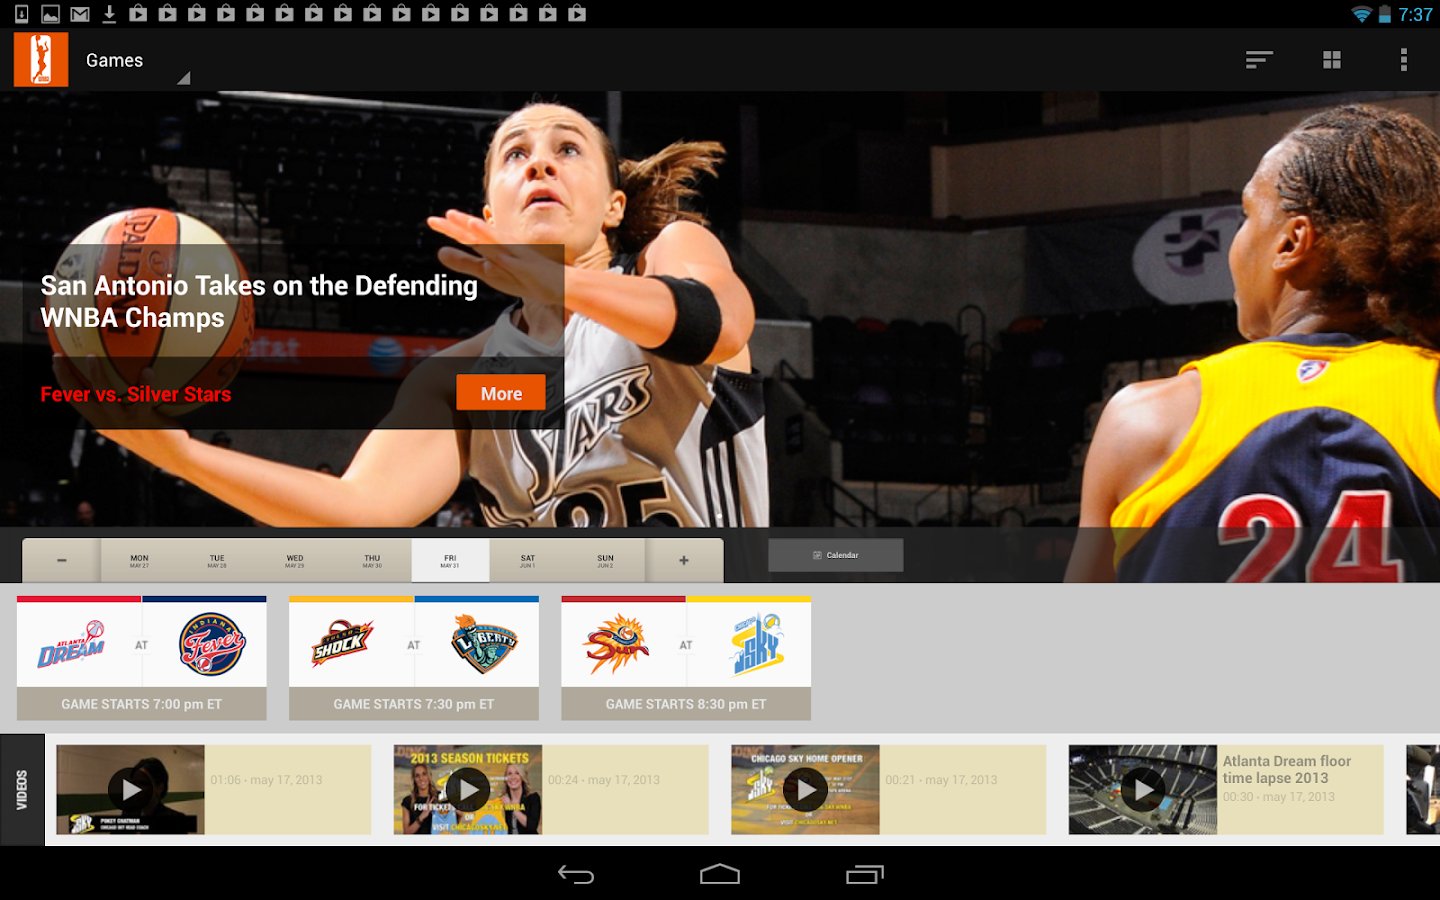Open the Gmail notification icon
The image size is (1440, 900).
click(x=78, y=14)
